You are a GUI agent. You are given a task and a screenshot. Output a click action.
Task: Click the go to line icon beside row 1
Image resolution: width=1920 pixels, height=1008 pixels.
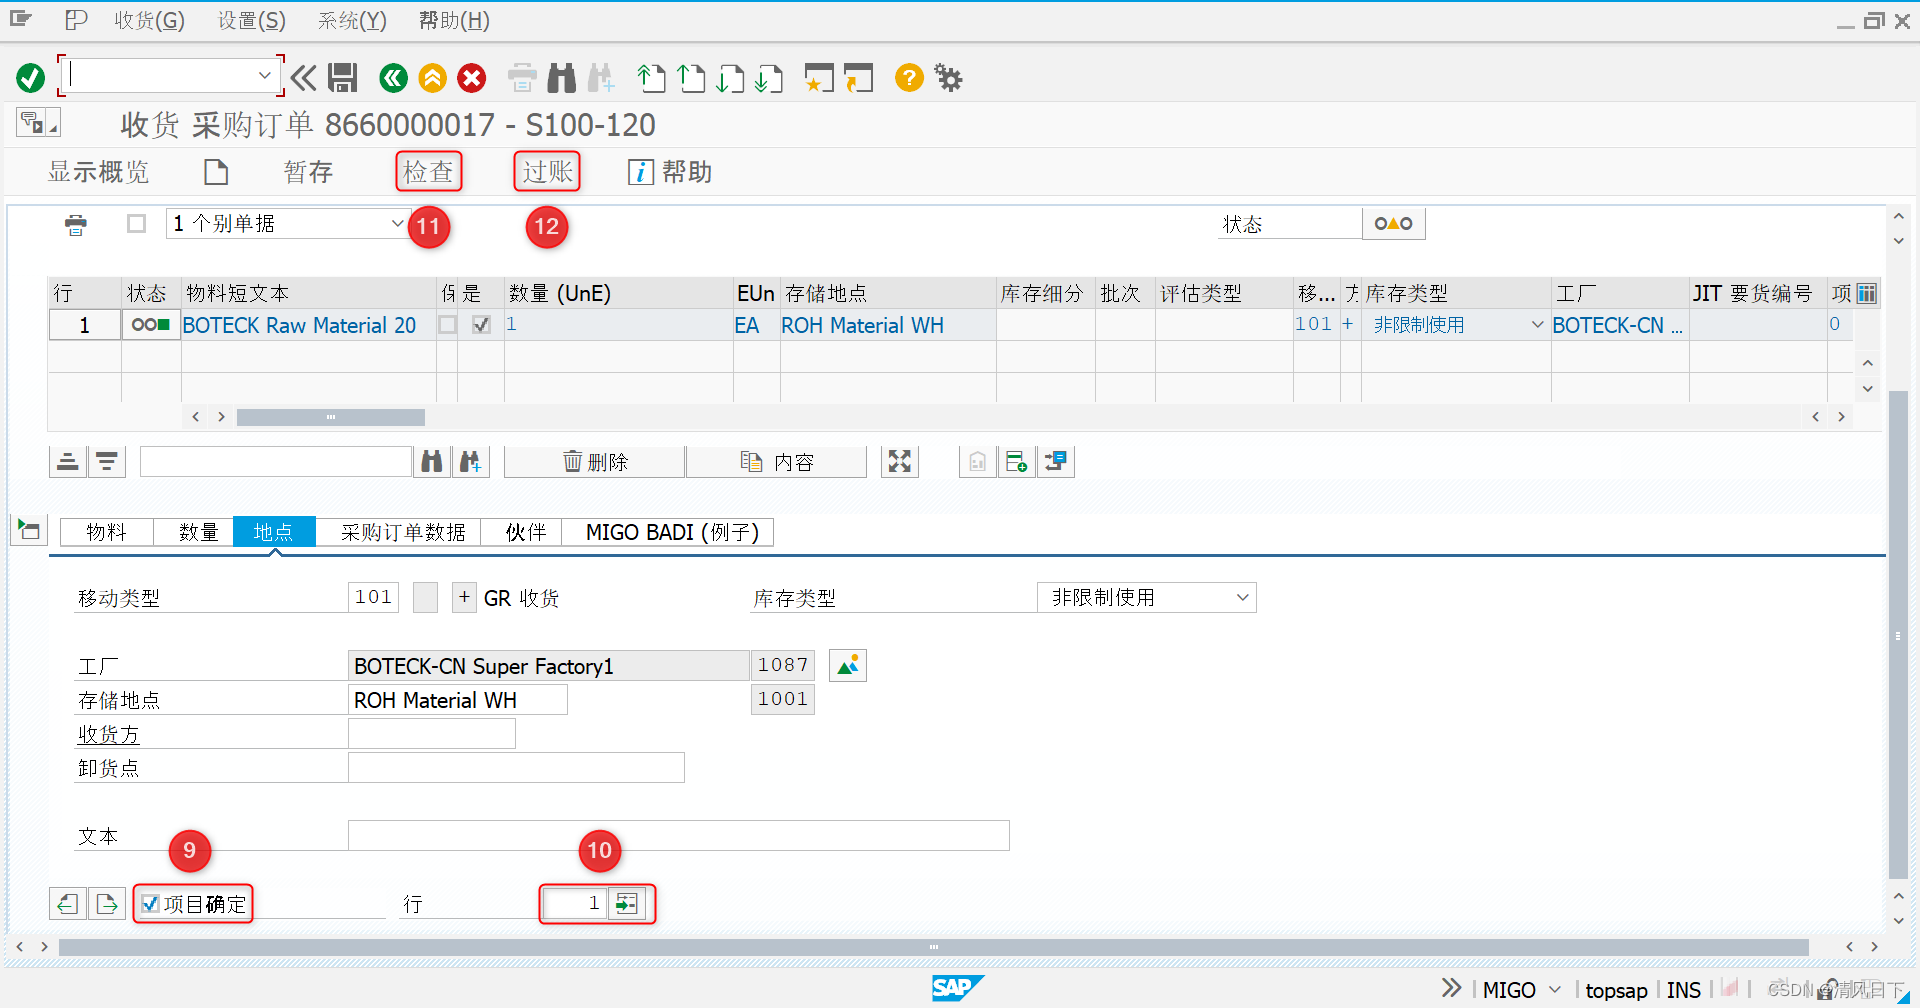point(627,904)
